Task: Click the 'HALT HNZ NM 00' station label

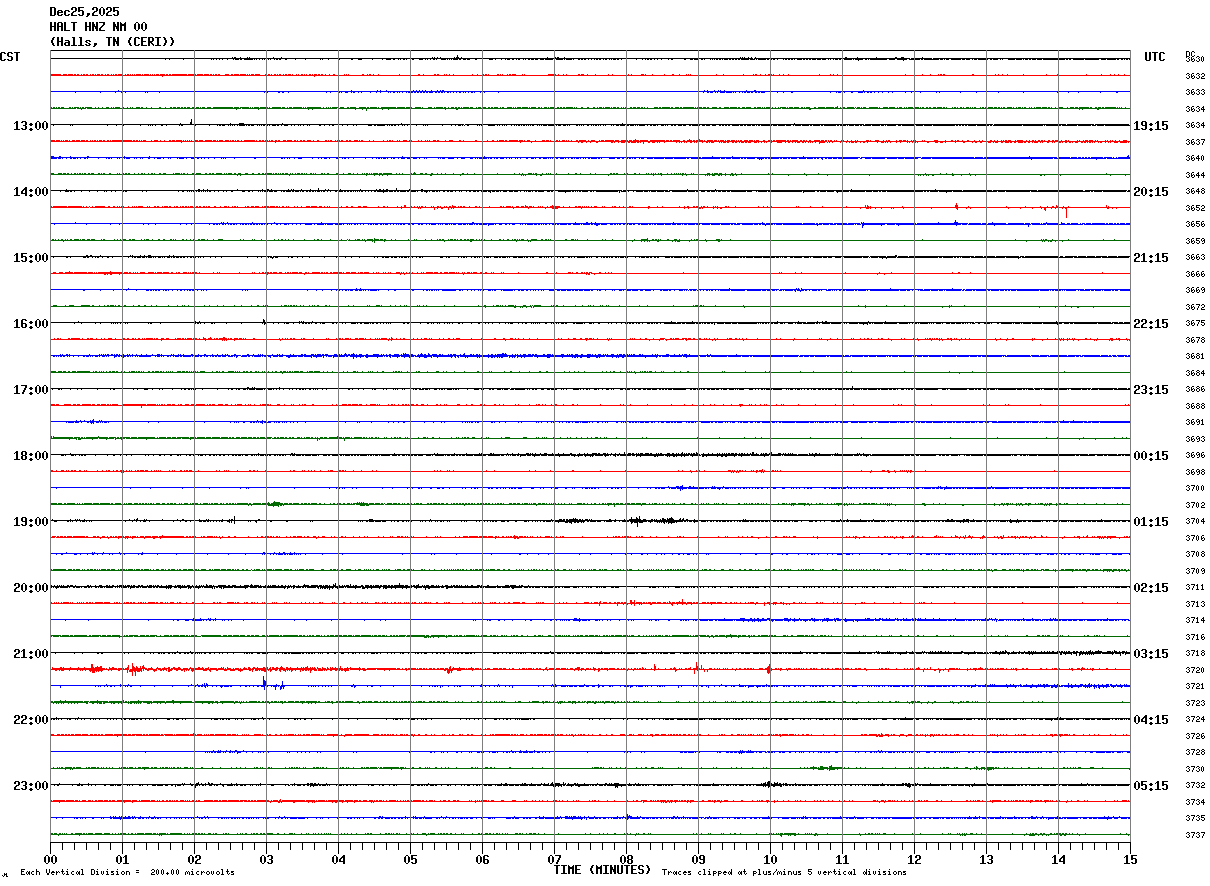Action: (x=98, y=27)
